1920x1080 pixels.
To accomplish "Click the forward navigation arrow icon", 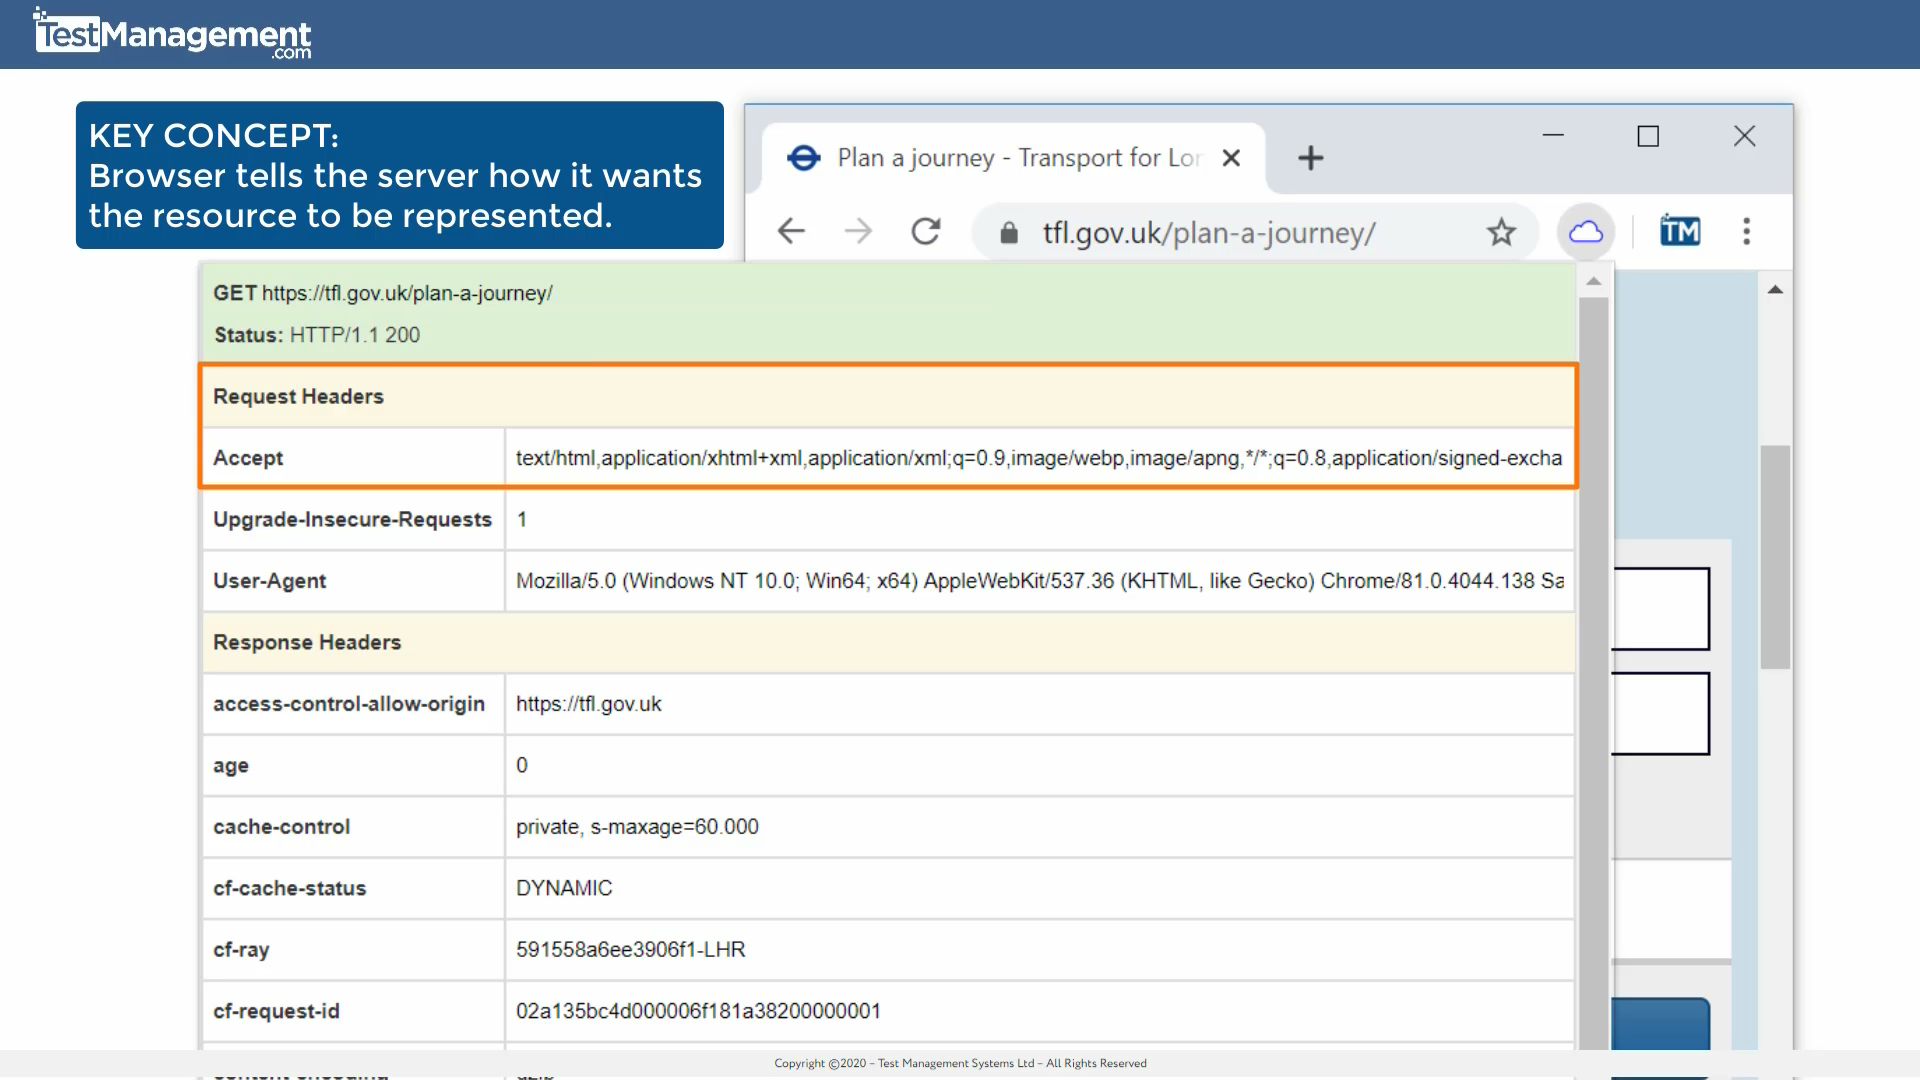I will click(x=858, y=232).
